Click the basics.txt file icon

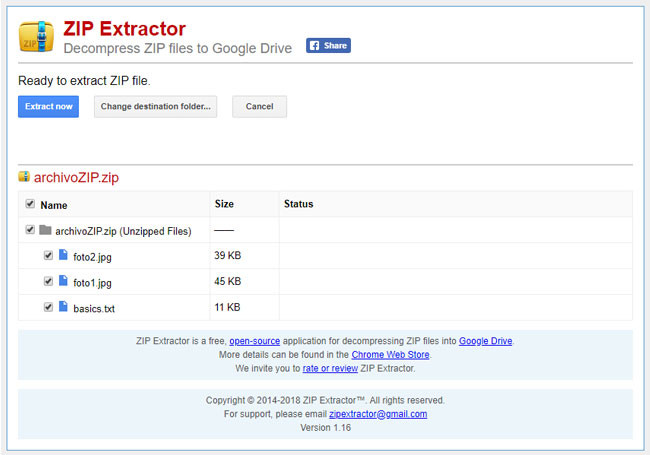pyautogui.click(x=63, y=307)
